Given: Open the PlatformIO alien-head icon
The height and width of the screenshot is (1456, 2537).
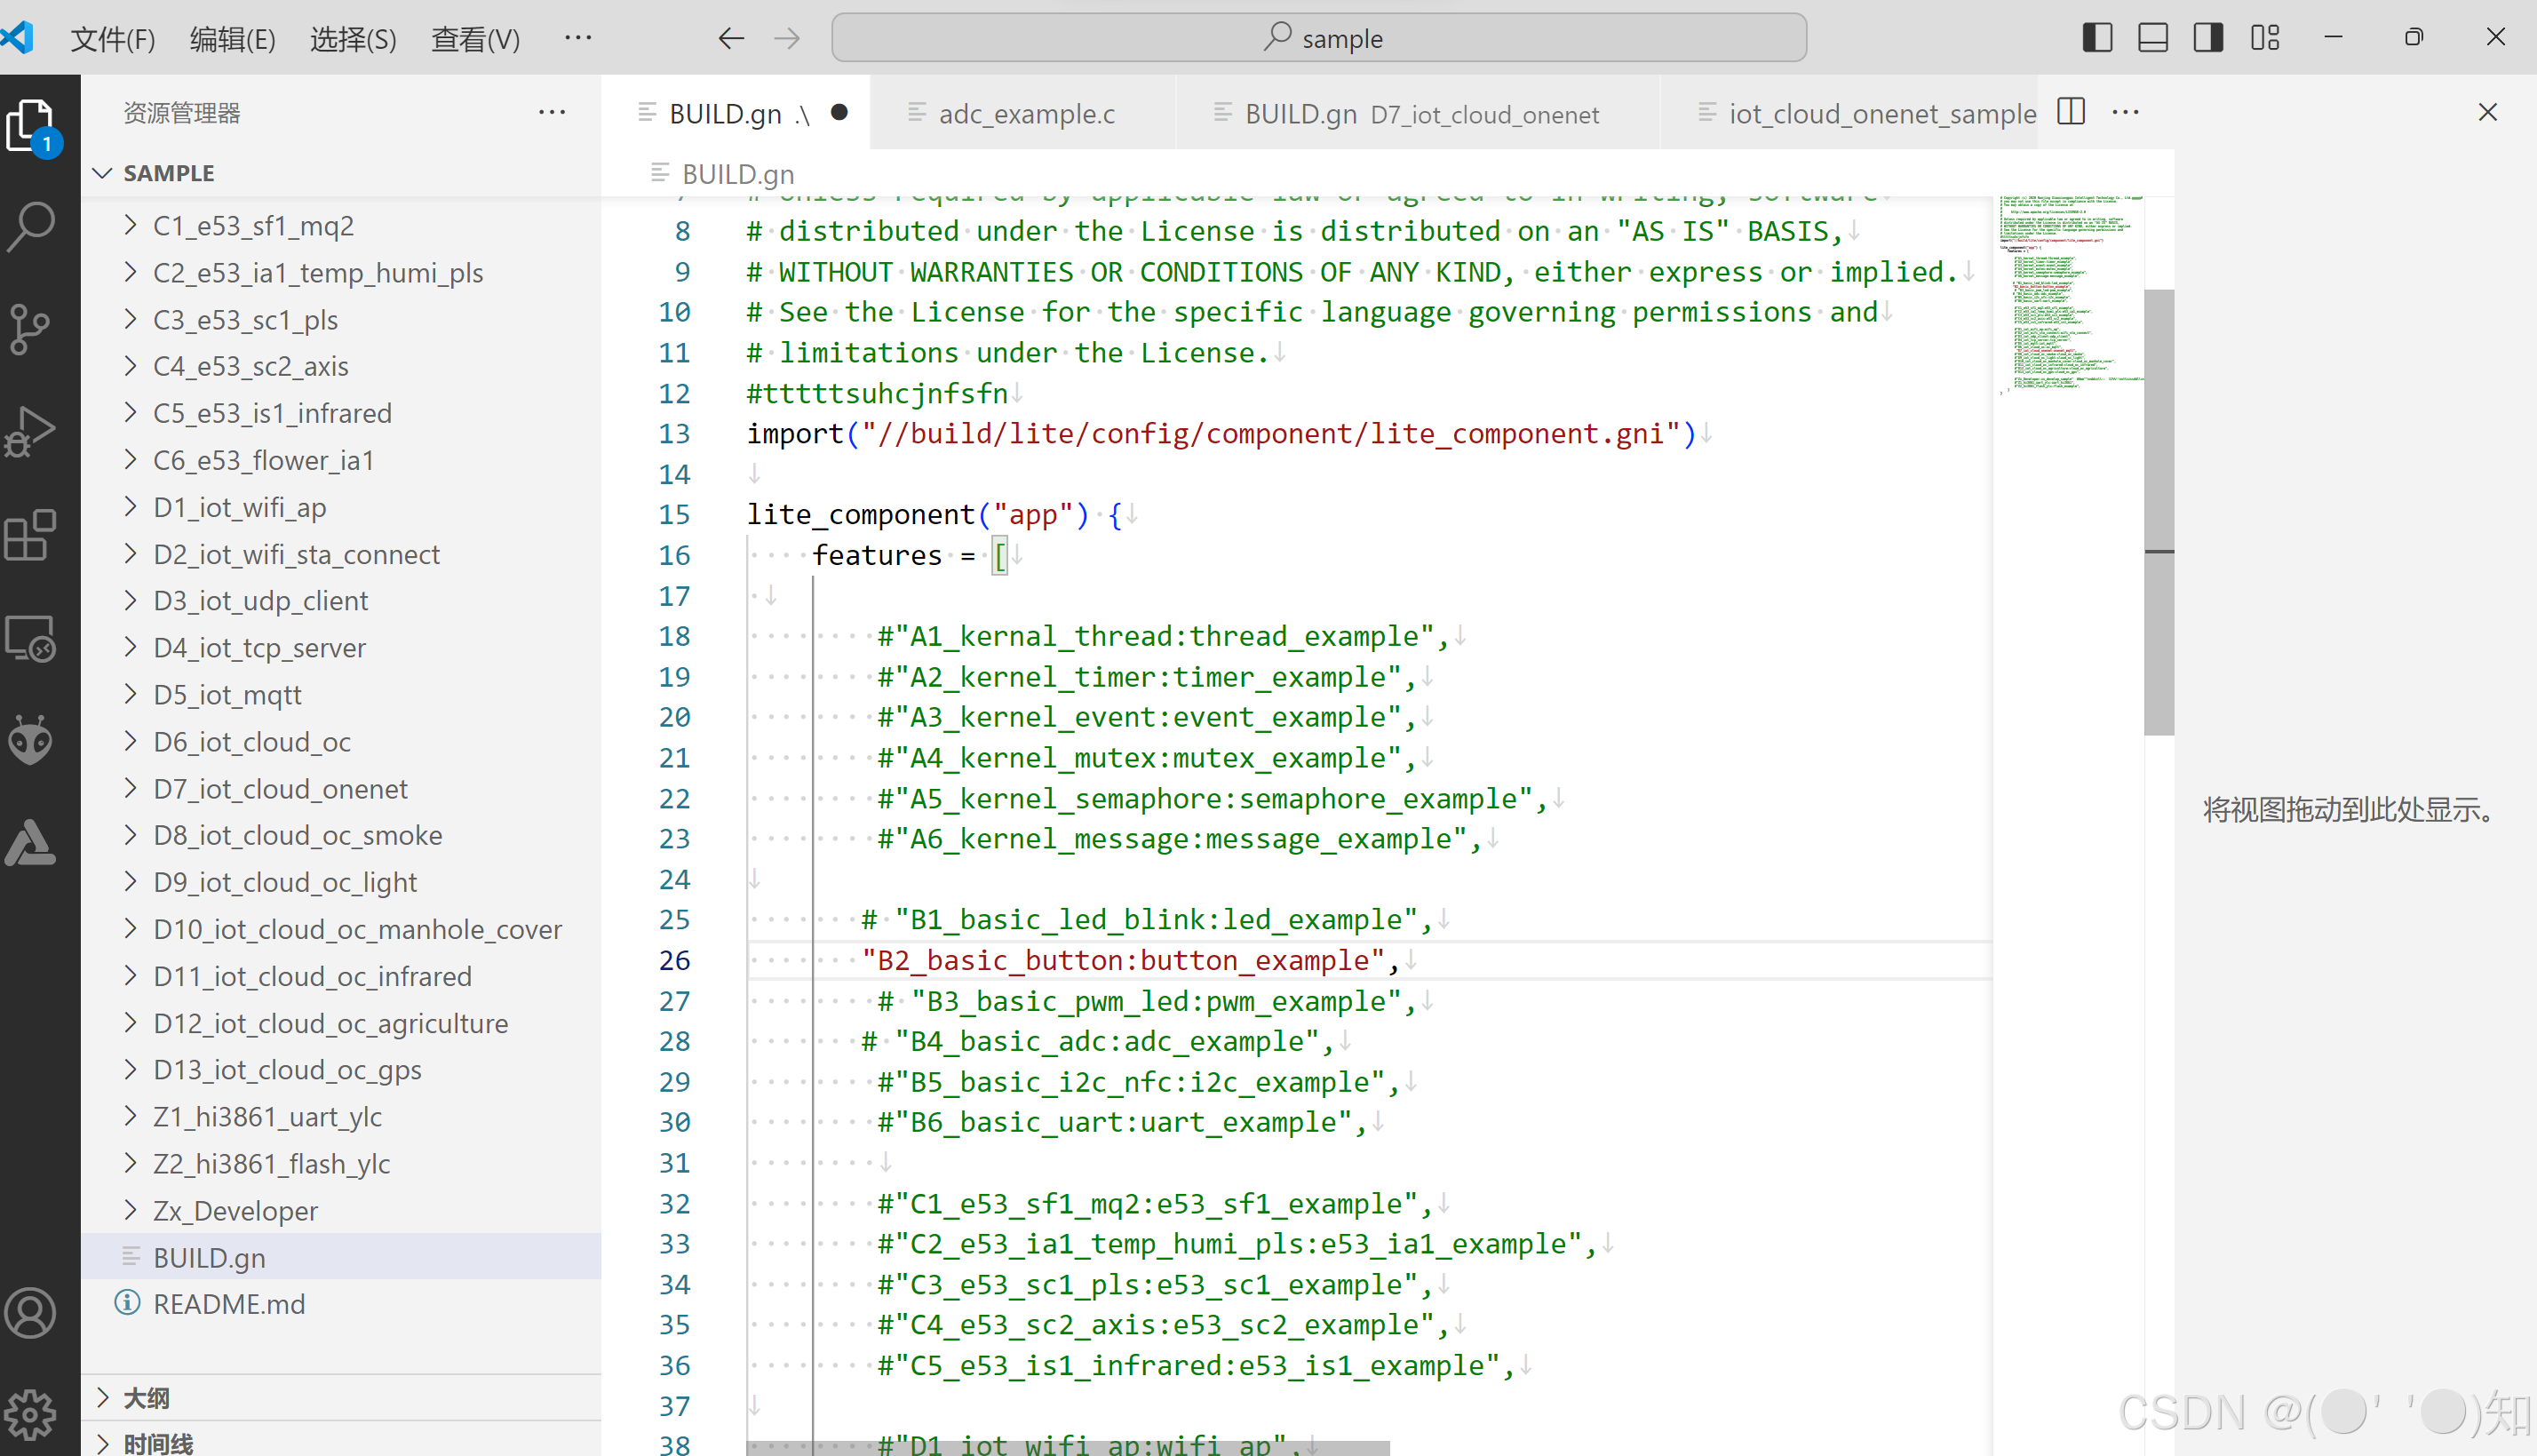Looking at the screenshot, I should [31, 740].
